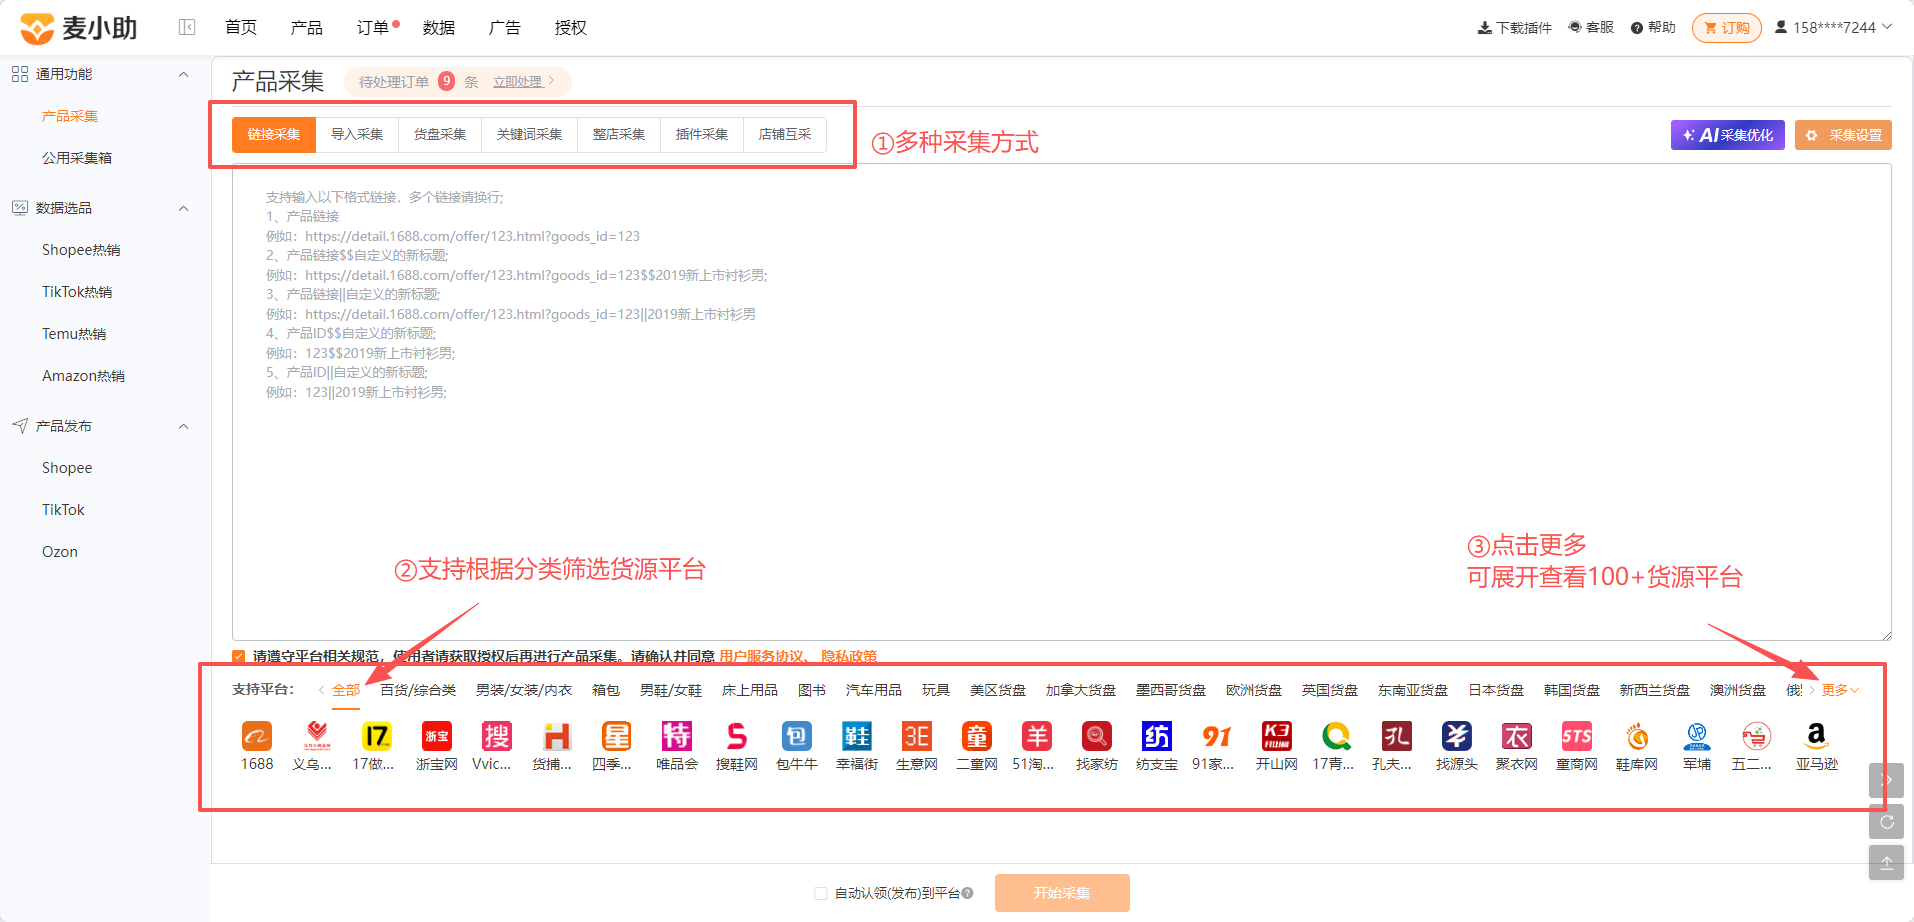Click 下载插件 in the header
This screenshot has width=1914, height=922.
click(x=1515, y=27)
